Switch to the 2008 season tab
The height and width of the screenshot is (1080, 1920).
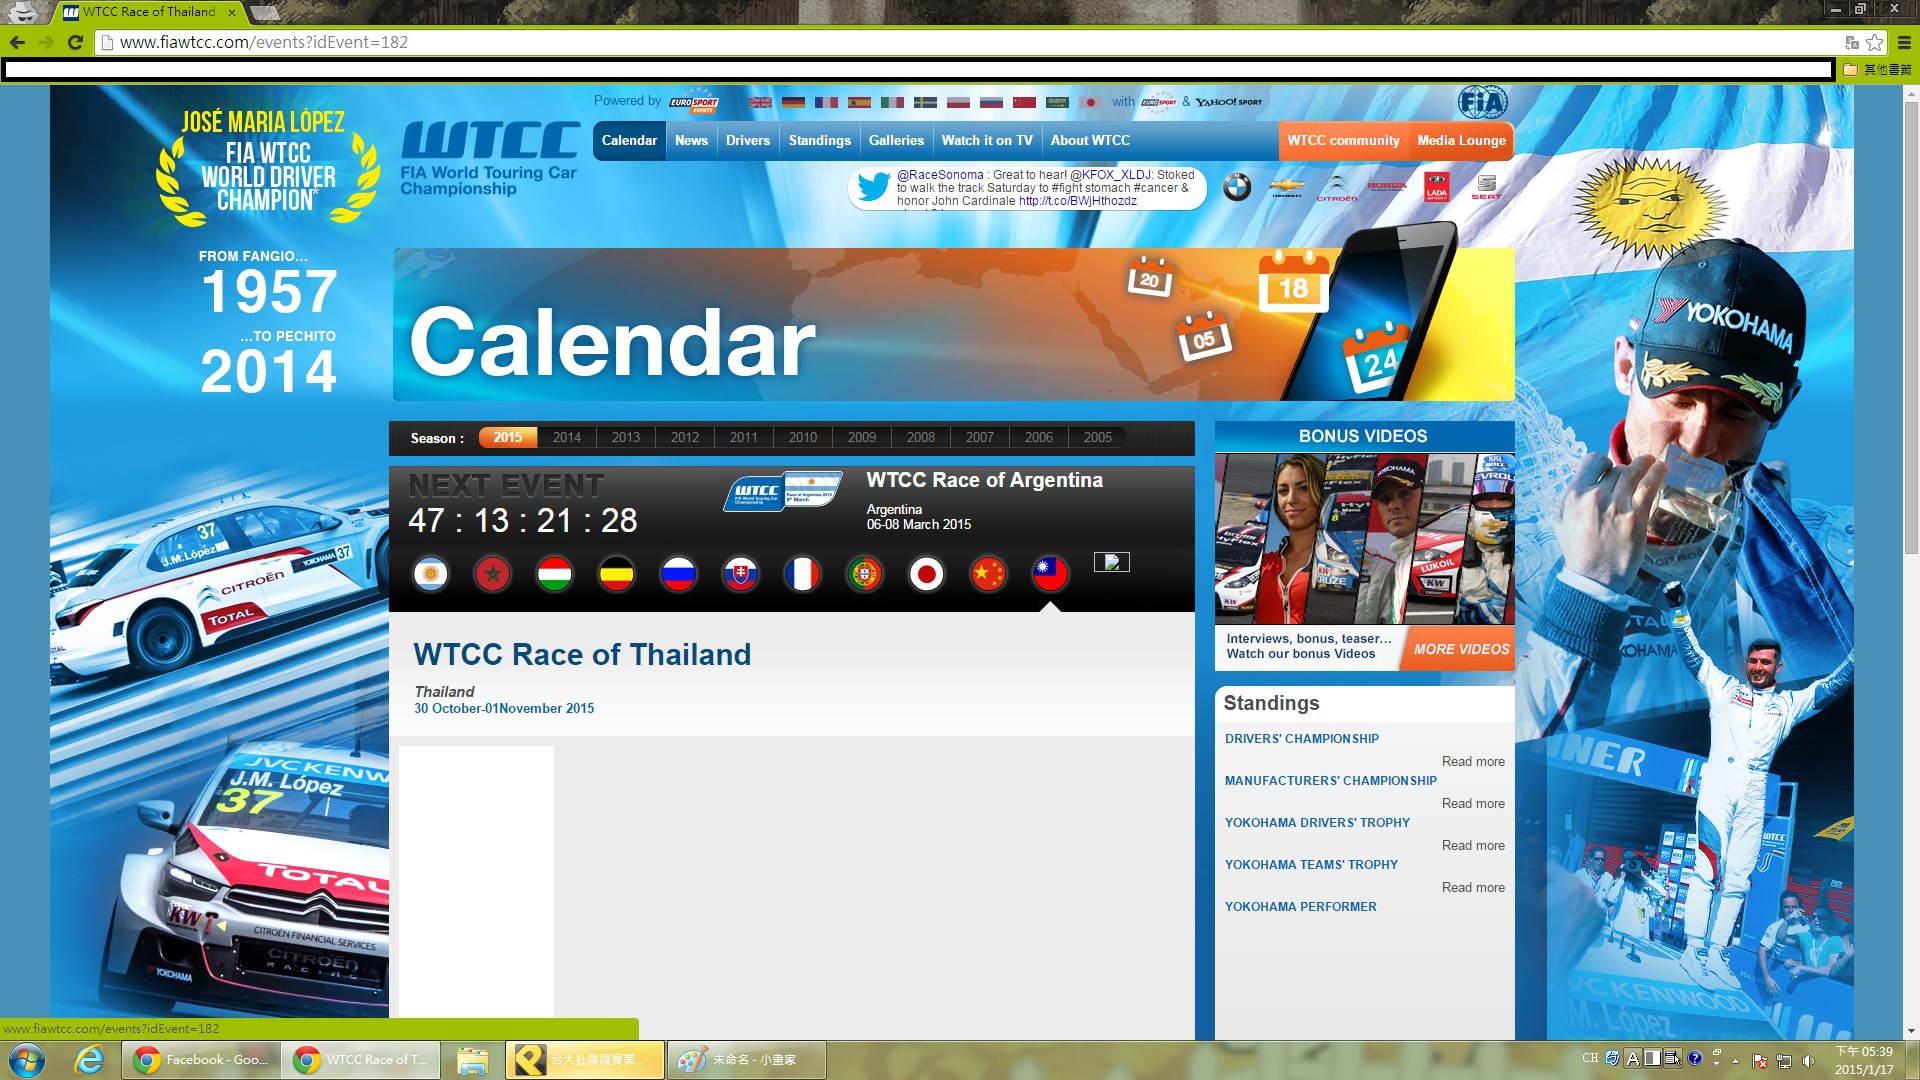921,438
